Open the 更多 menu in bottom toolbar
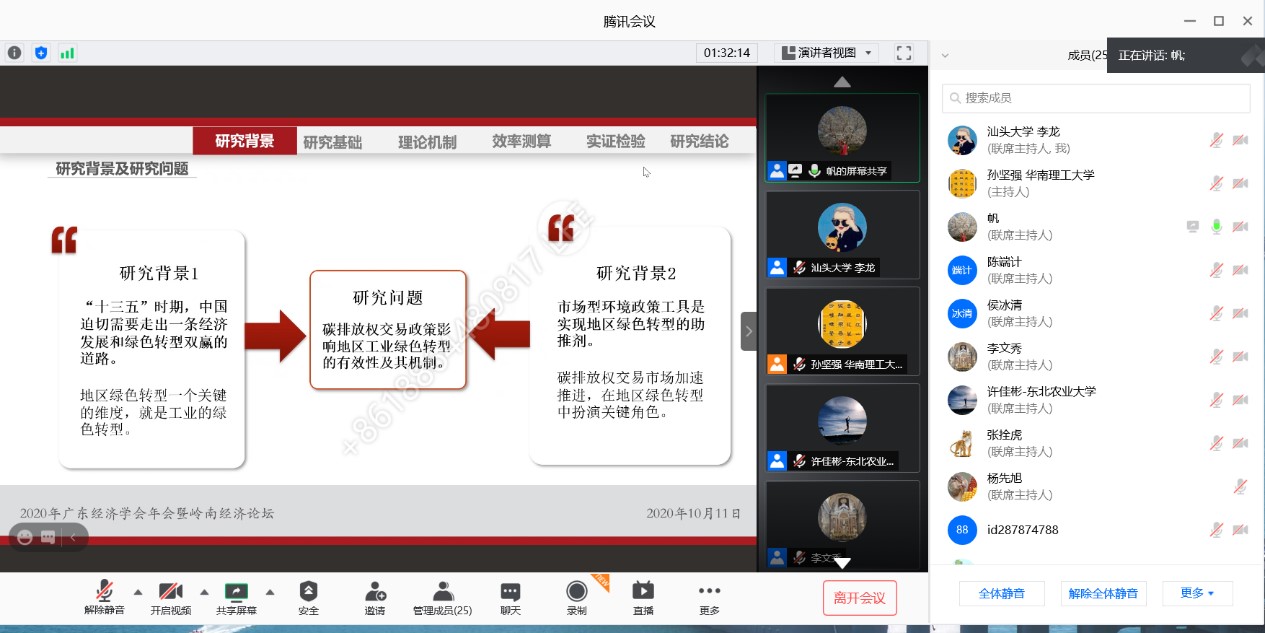This screenshot has width=1265, height=633. click(709, 591)
